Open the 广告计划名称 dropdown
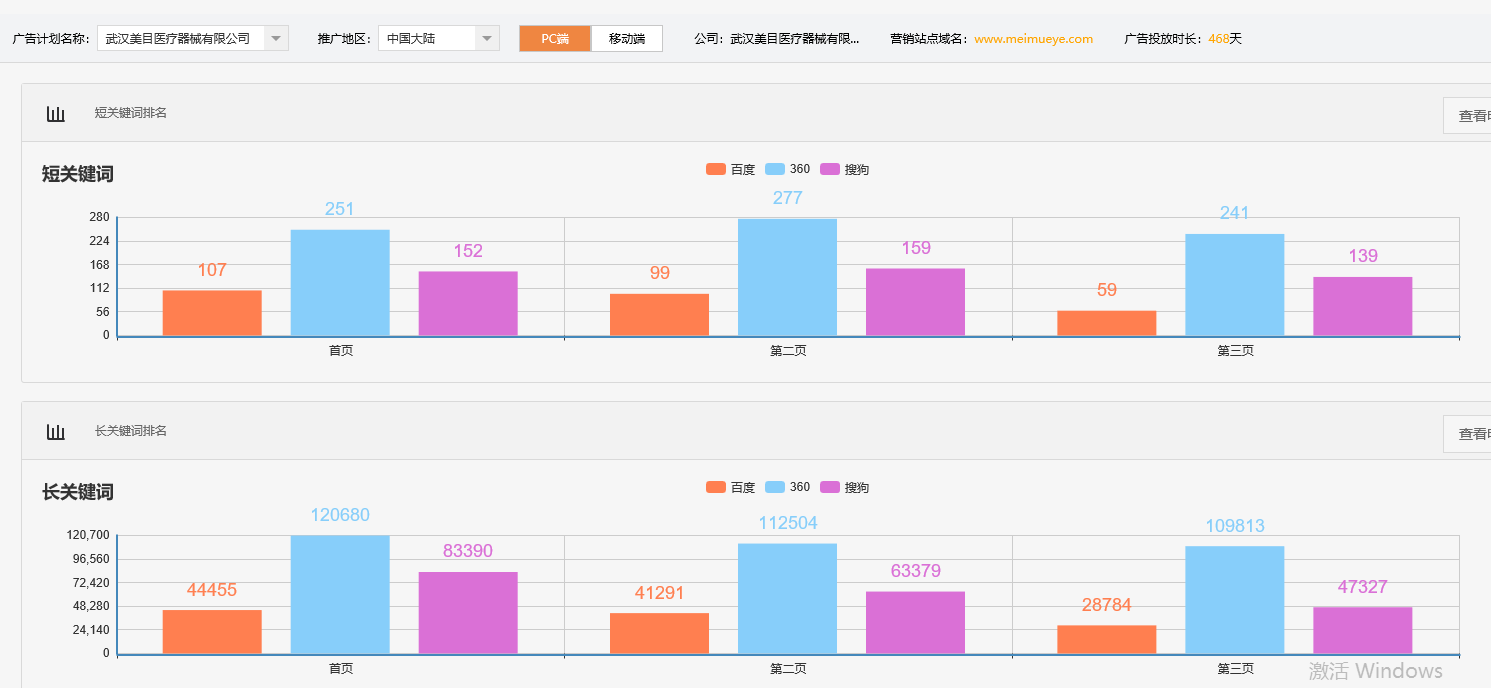Viewport: 1491px width, 688px height. pyautogui.click(x=275, y=38)
